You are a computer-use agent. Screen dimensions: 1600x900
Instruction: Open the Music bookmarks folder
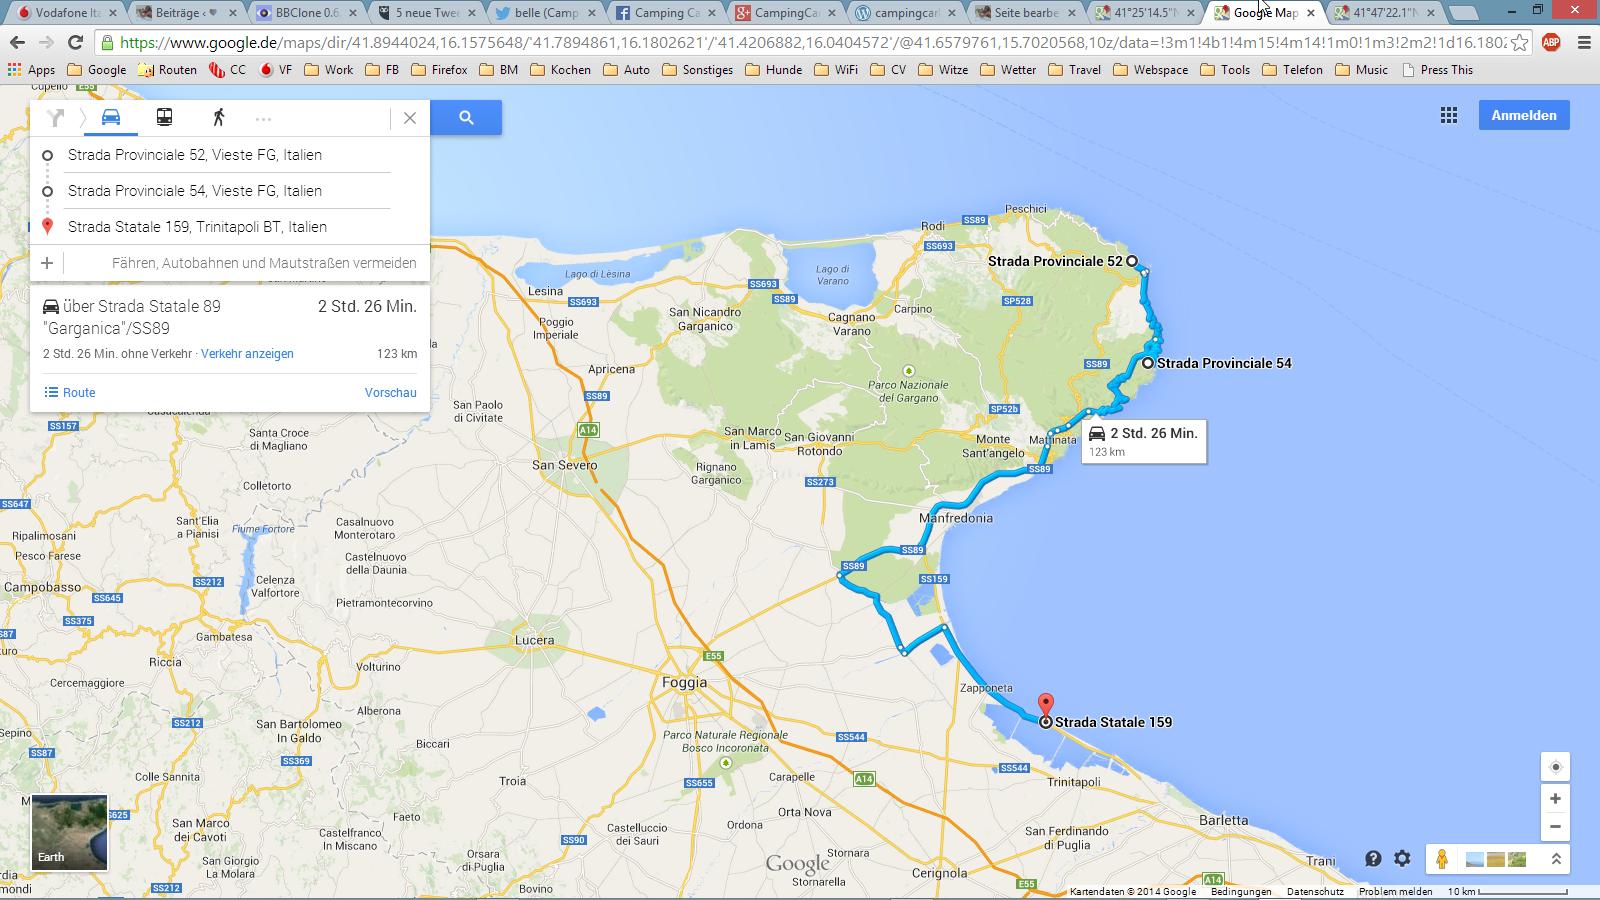(1360, 70)
